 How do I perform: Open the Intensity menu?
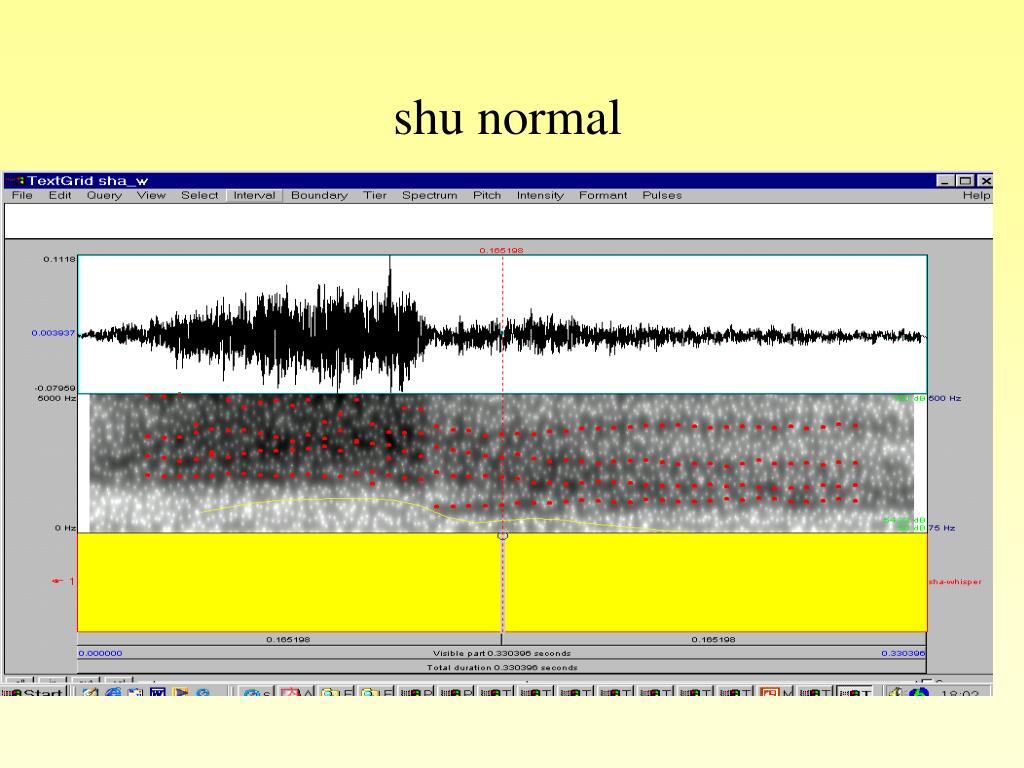pyautogui.click(x=540, y=195)
